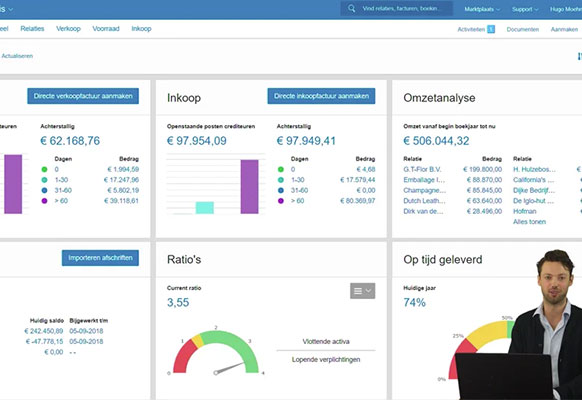Click the search magnifier icon

tap(352, 8)
